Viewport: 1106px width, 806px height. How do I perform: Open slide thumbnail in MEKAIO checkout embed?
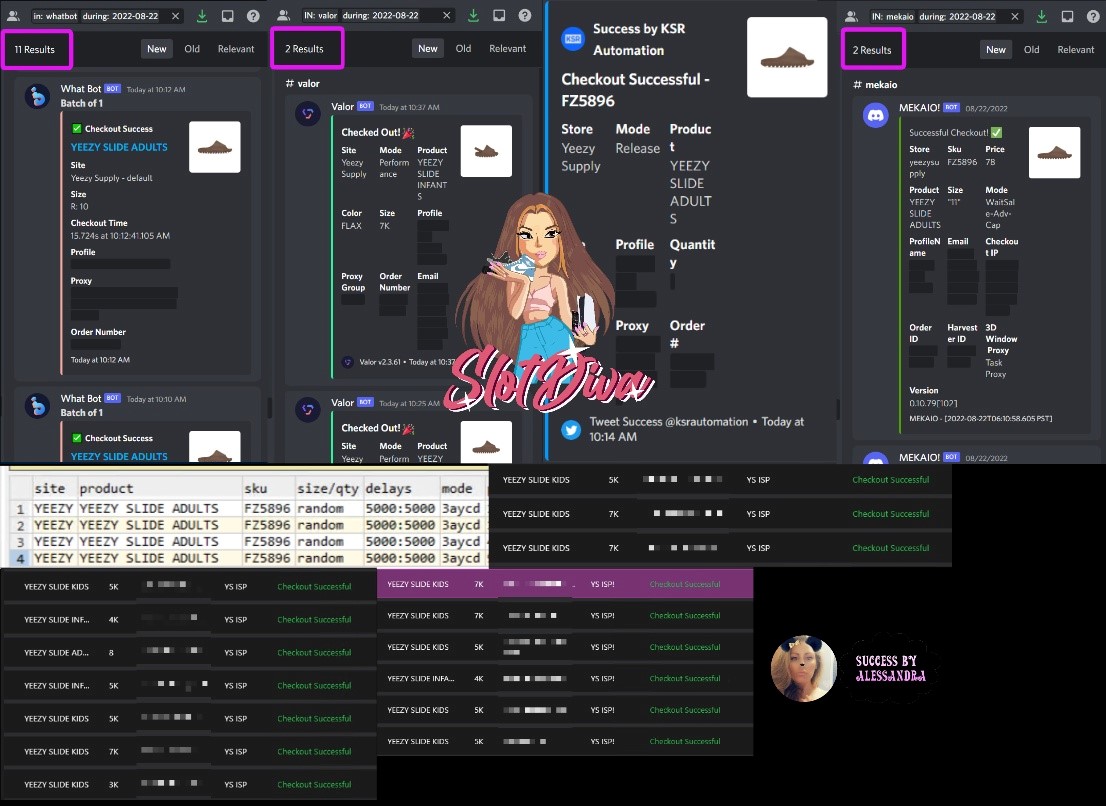coord(1055,152)
